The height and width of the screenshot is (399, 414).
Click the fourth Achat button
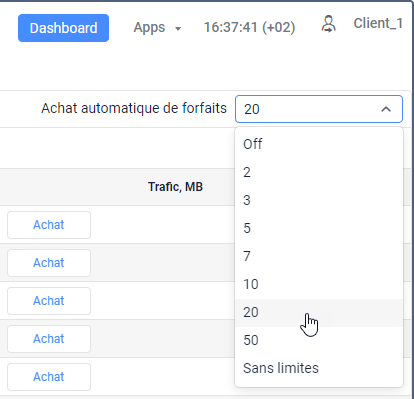tap(49, 339)
